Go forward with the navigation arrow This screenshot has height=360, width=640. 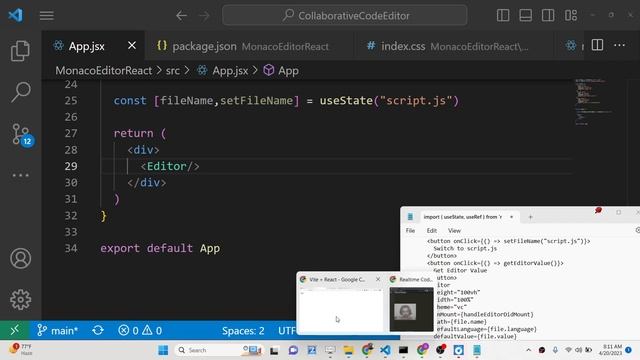coord(204,16)
